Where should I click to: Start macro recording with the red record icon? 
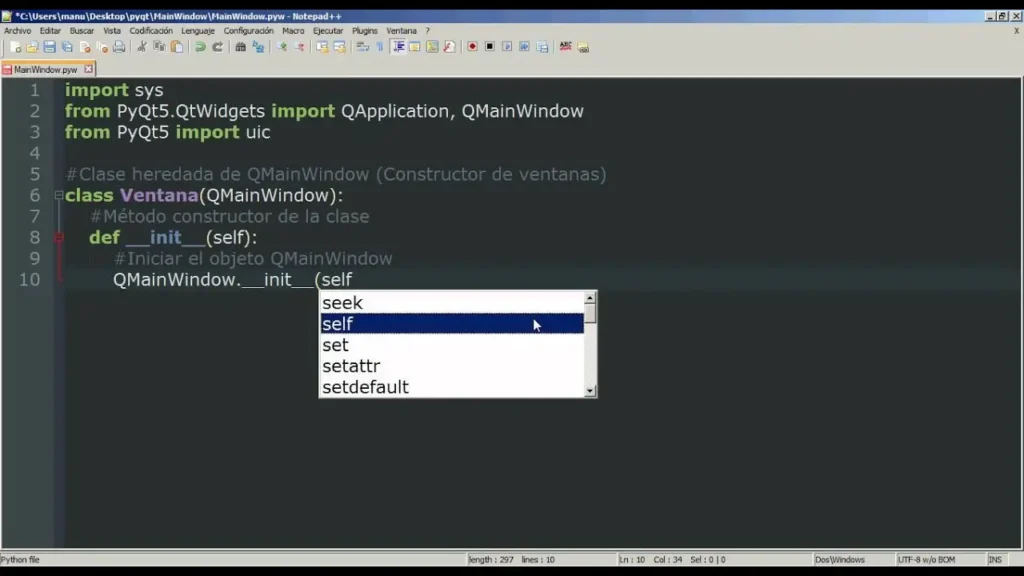[473, 47]
